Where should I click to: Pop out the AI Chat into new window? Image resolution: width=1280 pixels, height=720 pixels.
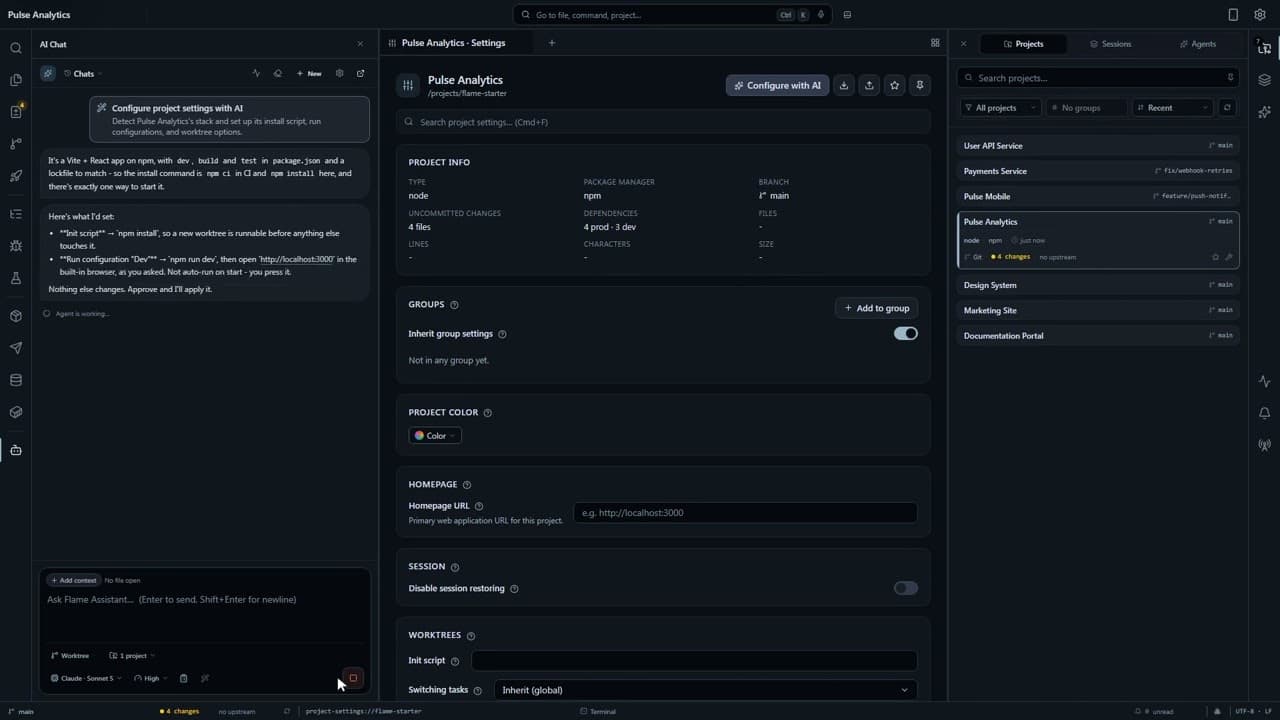pyautogui.click(x=361, y=73)
